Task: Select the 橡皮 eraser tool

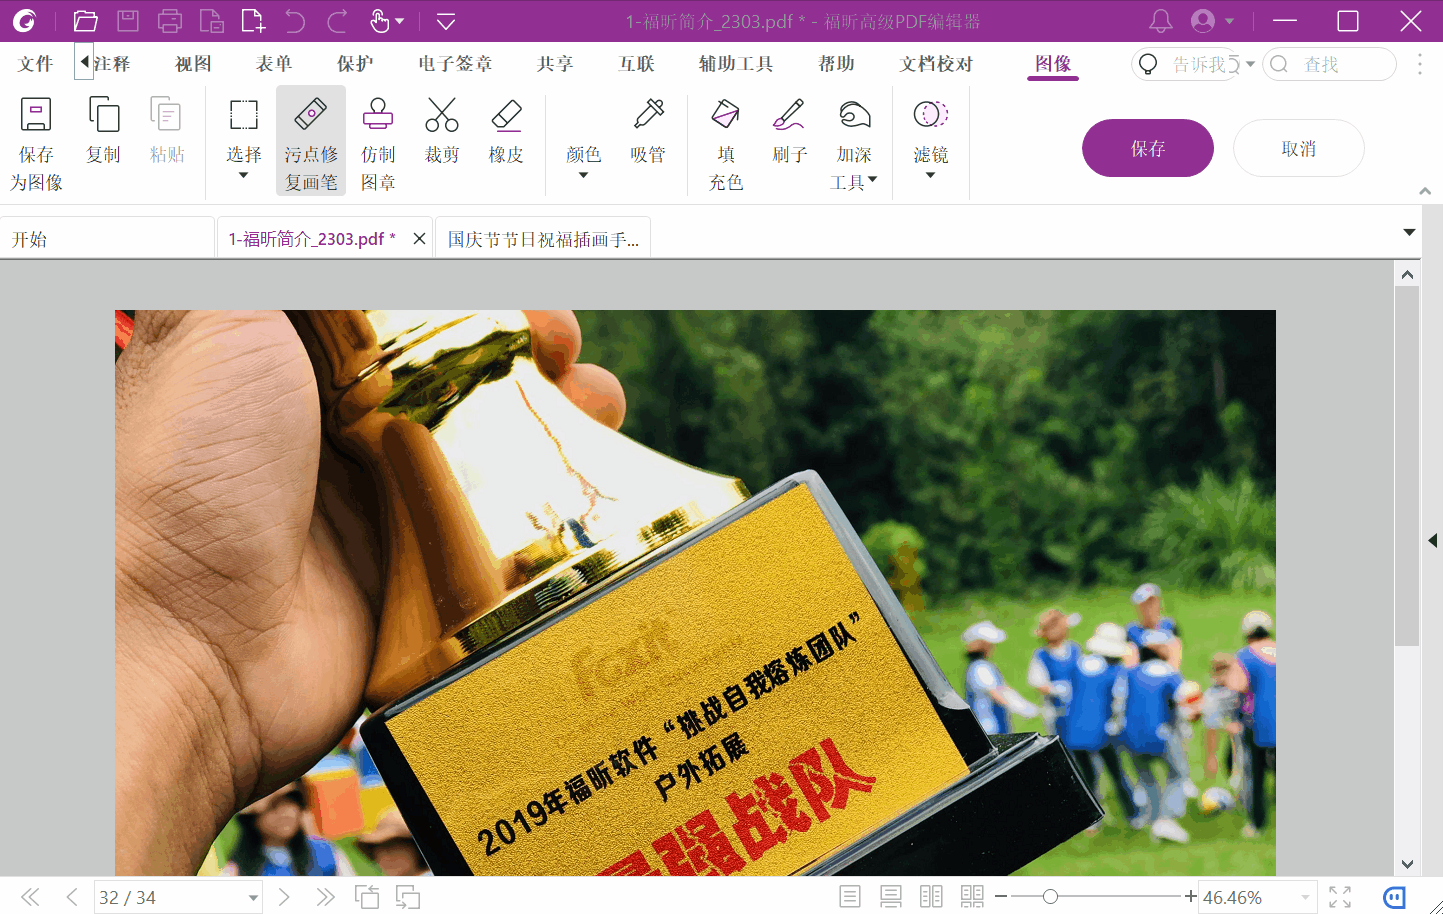Action: click(506, 130)
